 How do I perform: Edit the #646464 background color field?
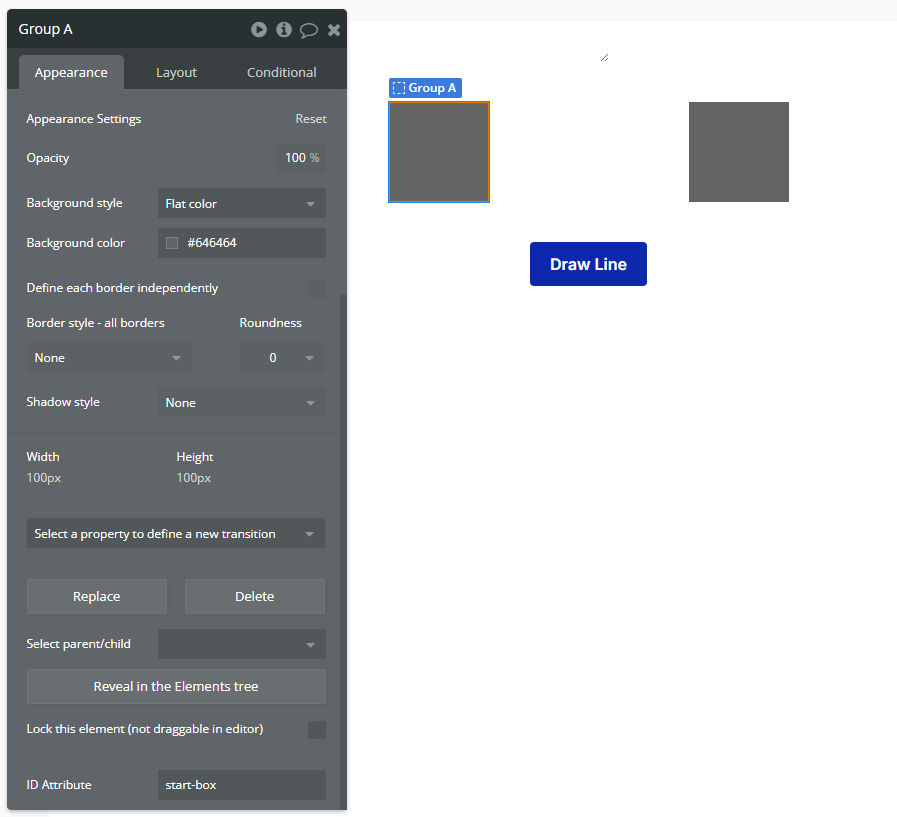[x=241, y=243]
